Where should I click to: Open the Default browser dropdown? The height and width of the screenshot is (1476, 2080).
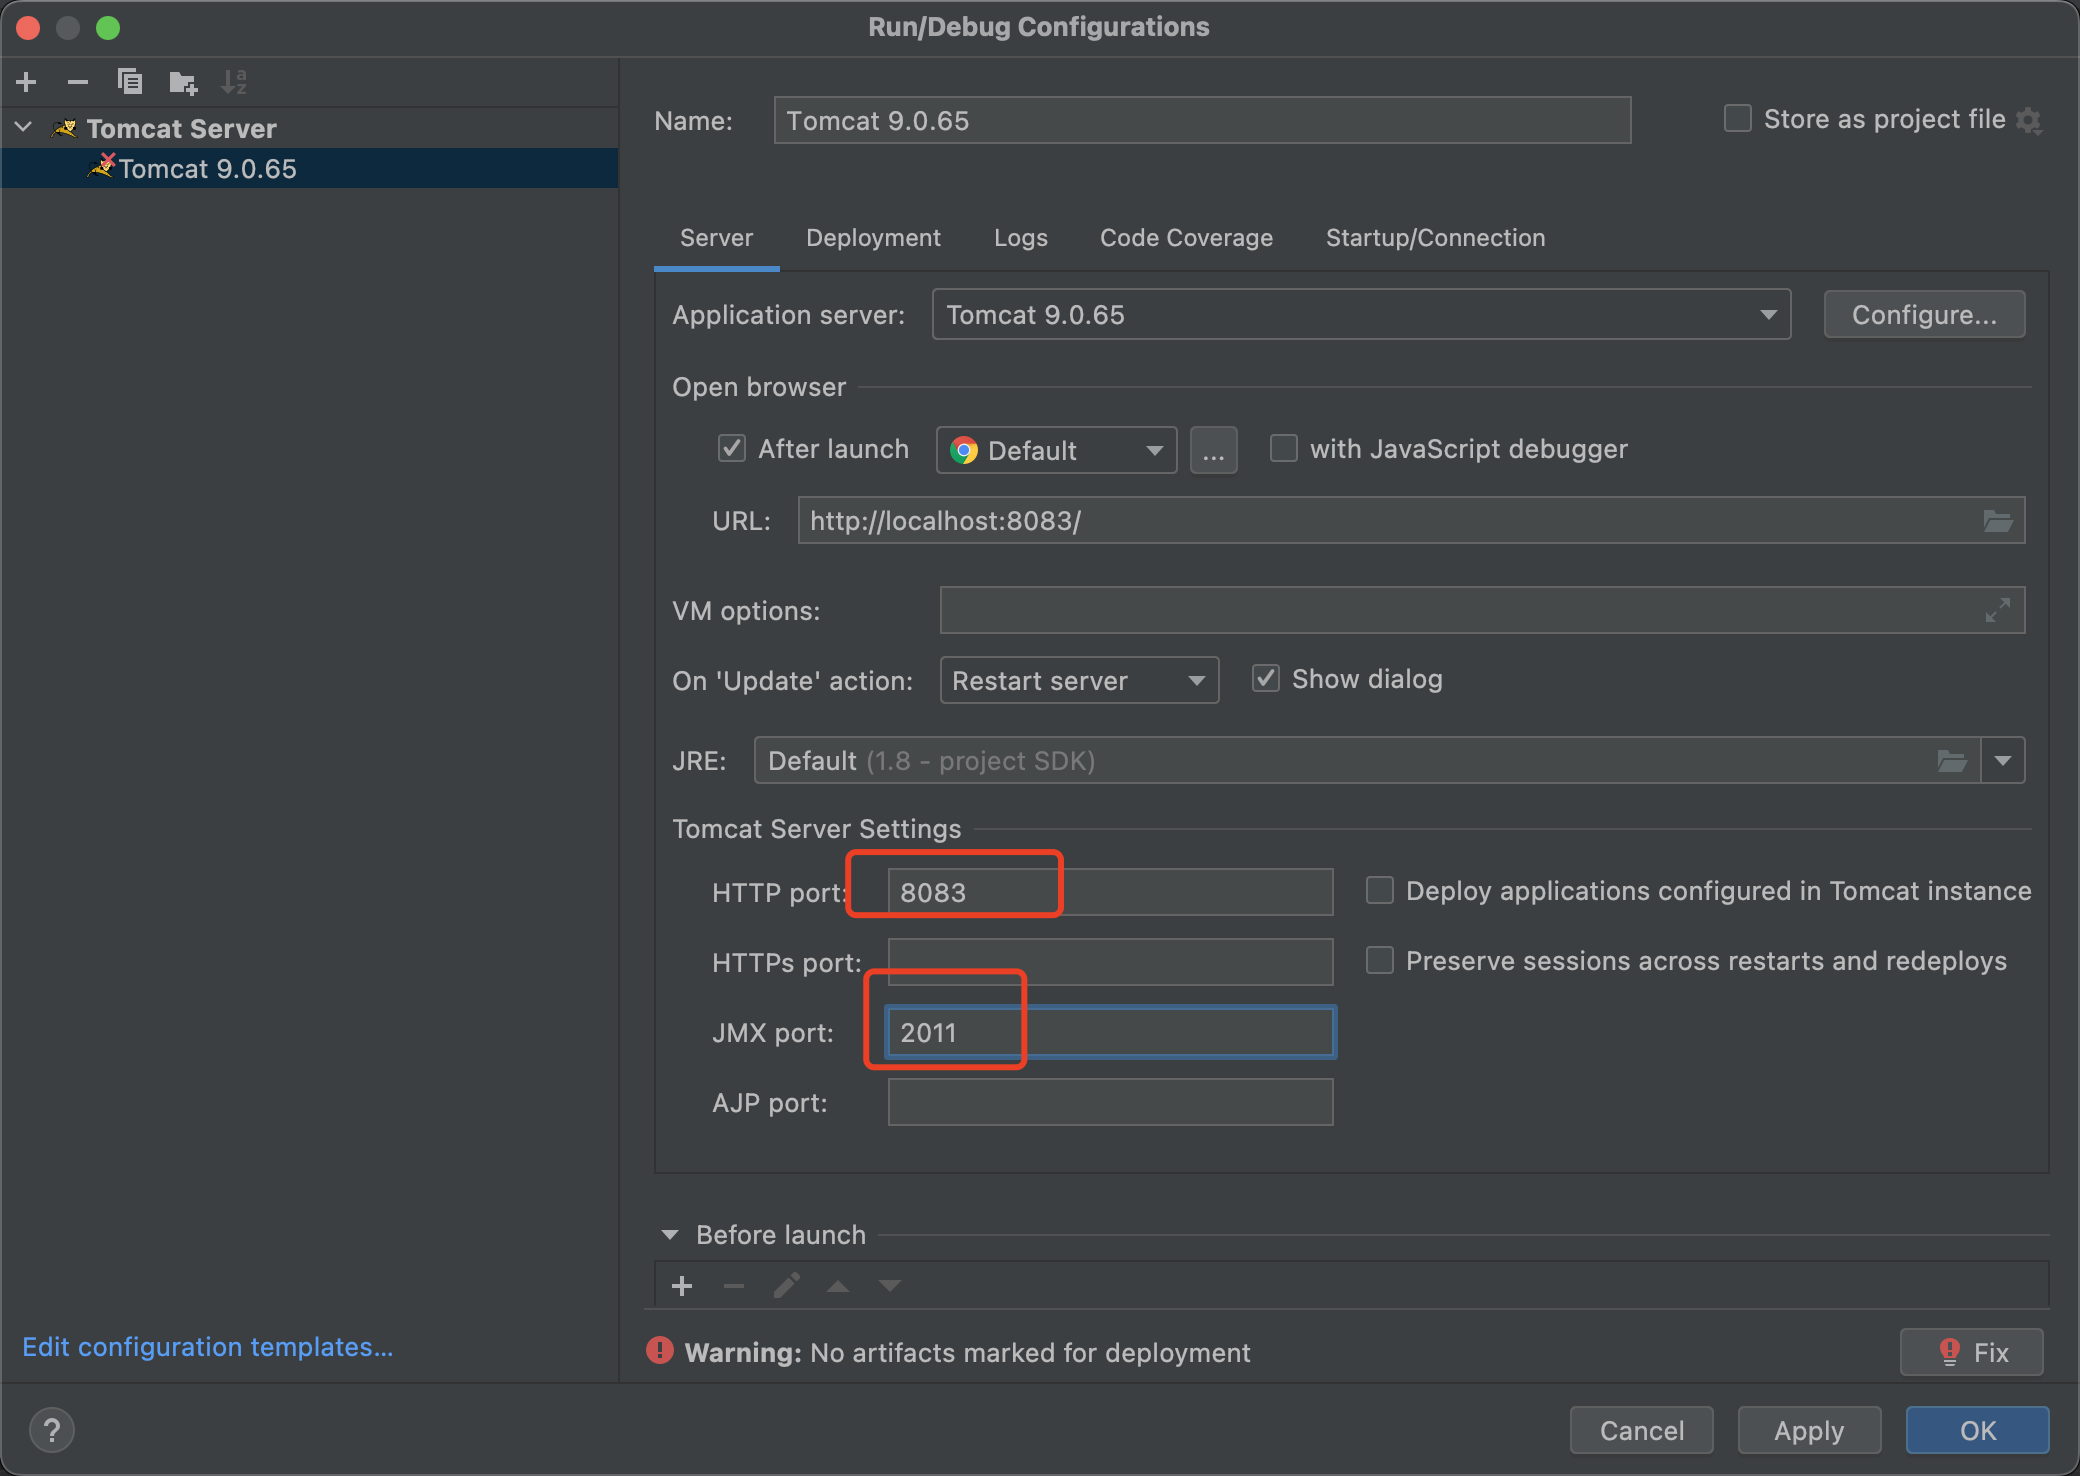pyautogui.click(x=1056, y=450)
